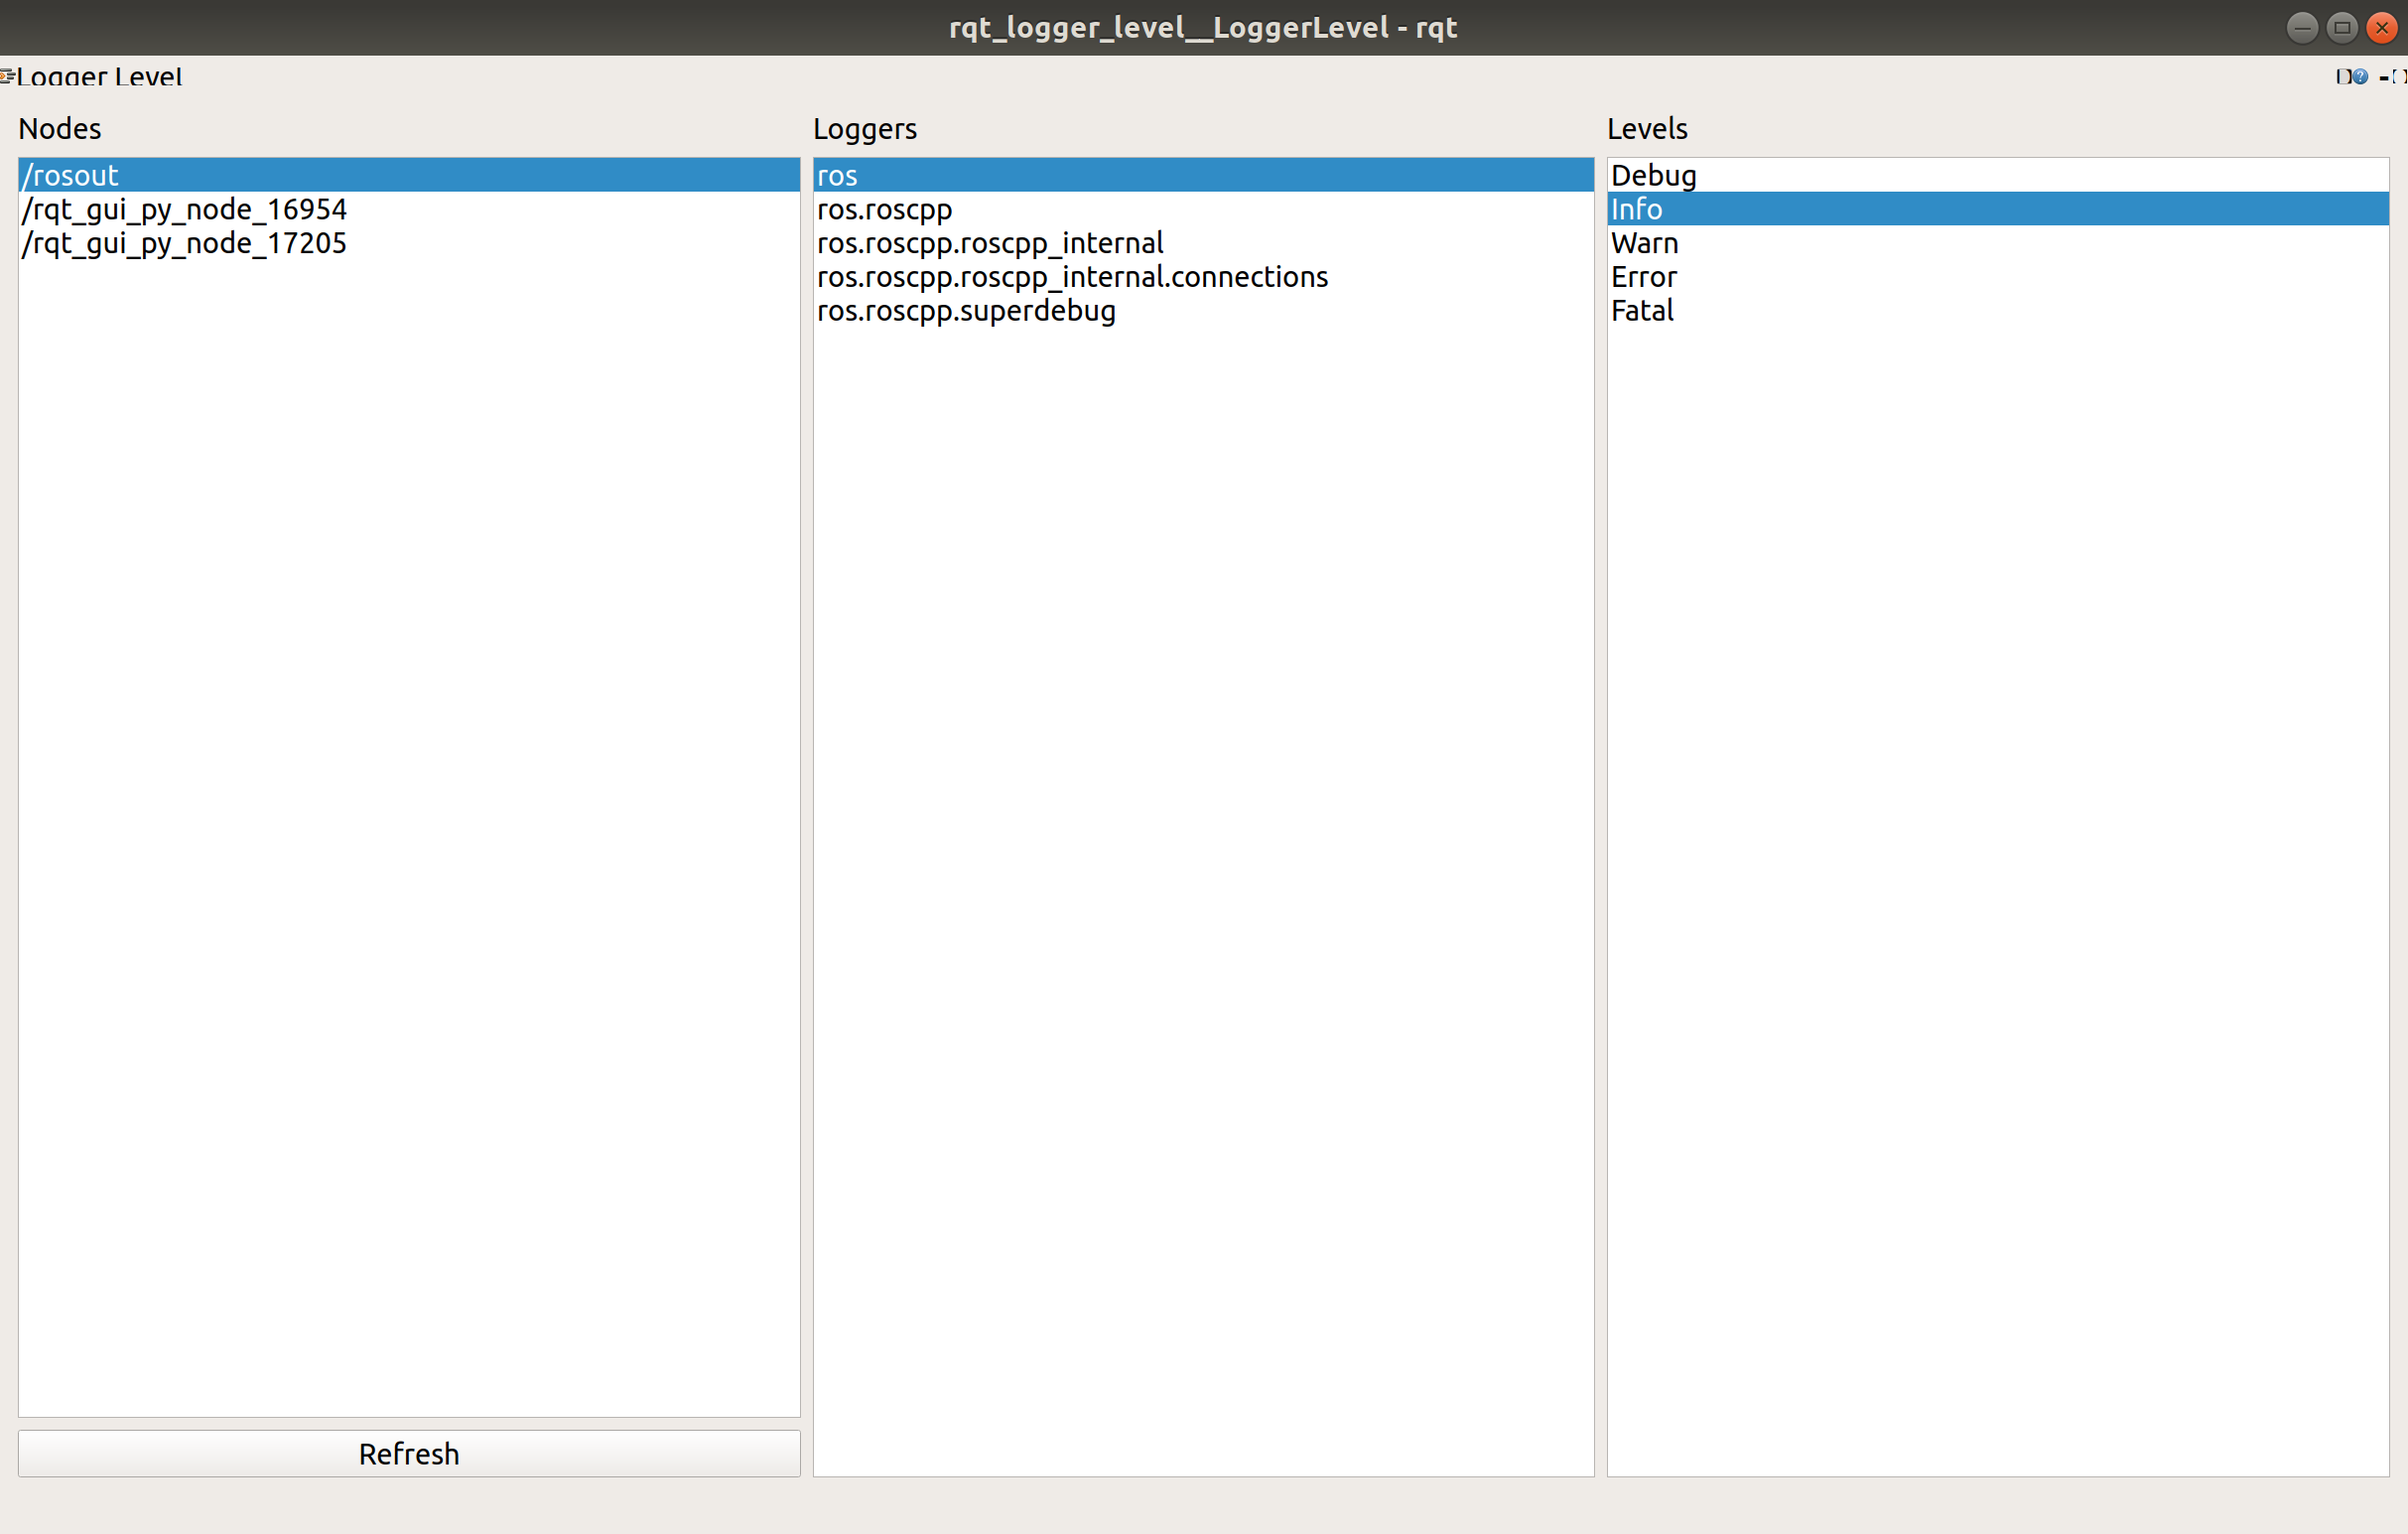Select the ros.roscpp.superdebug logger
Viewport: 2408px width, 1534px height.
(x=966, y=311)
